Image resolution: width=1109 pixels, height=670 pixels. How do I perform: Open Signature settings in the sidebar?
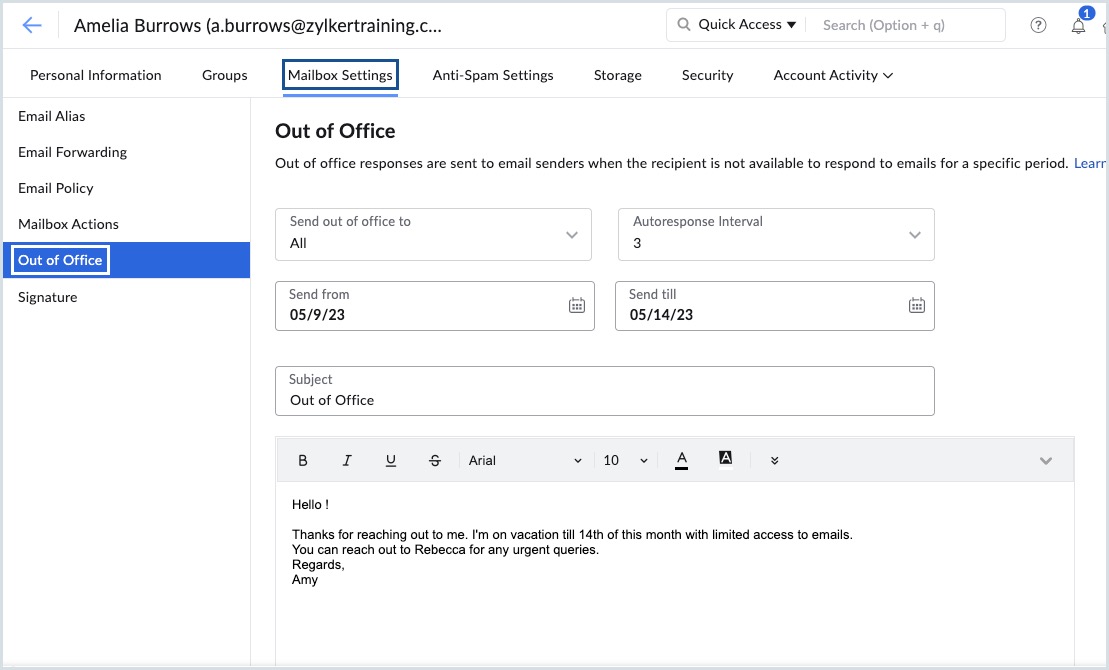click(47, 297)
